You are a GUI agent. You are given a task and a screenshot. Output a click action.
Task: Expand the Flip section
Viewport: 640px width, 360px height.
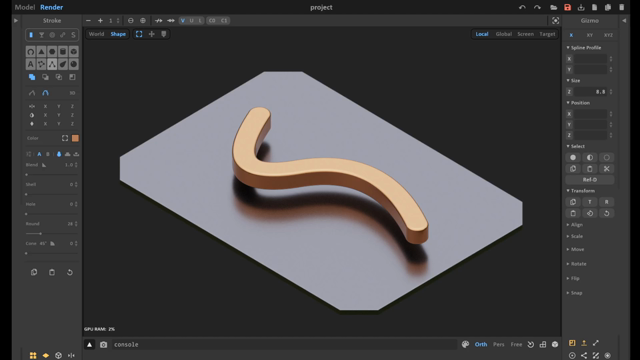coord(573,278)
